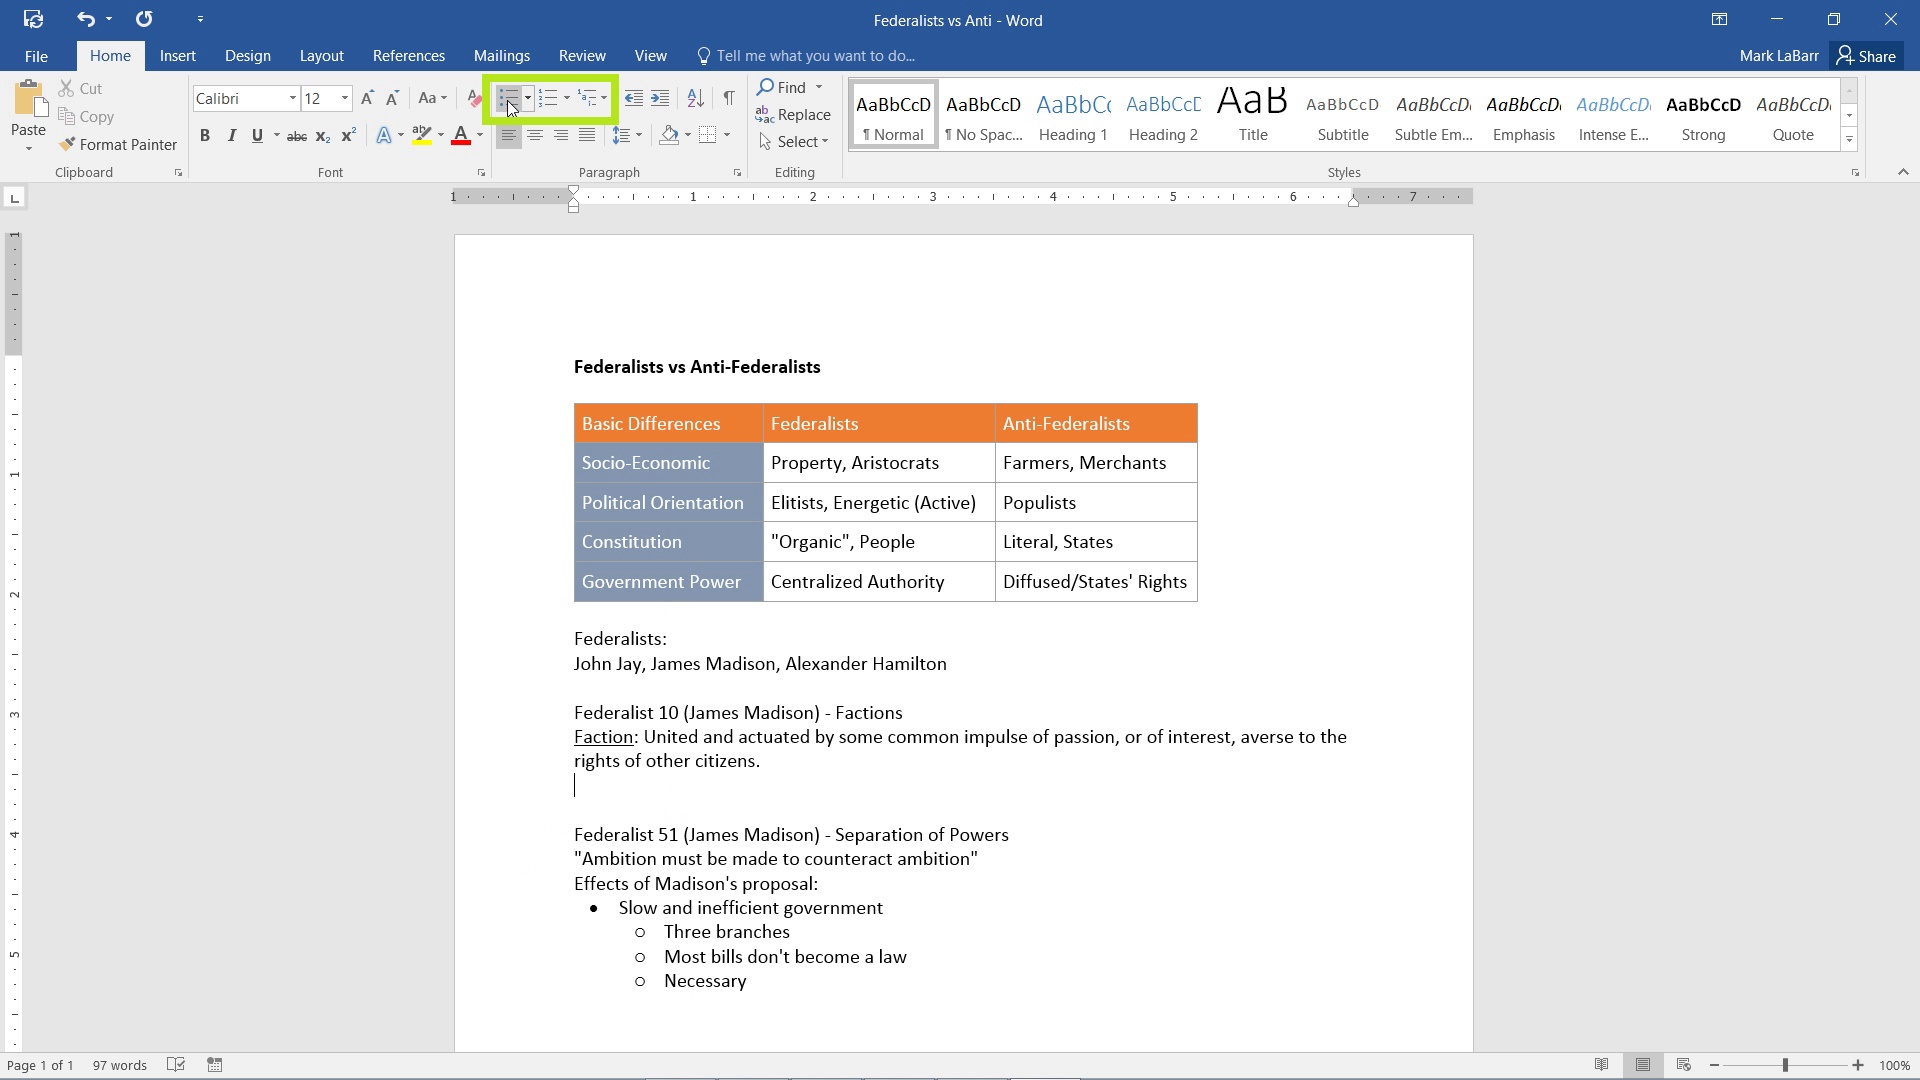Click the Multilevel List icon
The height and width of the screenshot is (1080, 1920).
[x=588, y=98]
